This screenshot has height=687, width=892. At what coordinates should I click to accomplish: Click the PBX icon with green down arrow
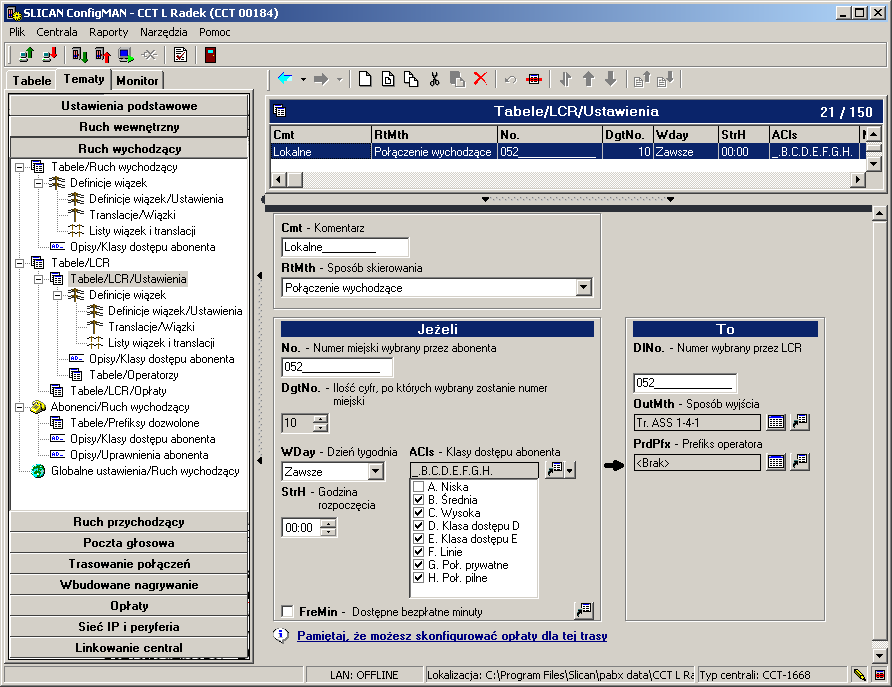point(80,55)
